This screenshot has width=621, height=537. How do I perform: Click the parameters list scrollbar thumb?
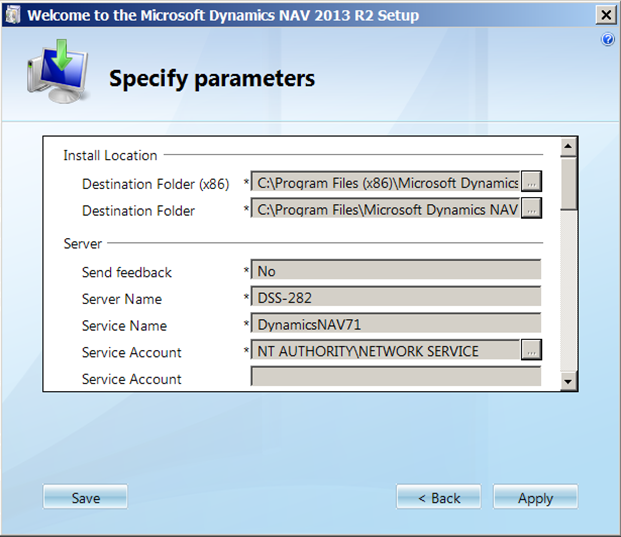(x=568, y=184)
